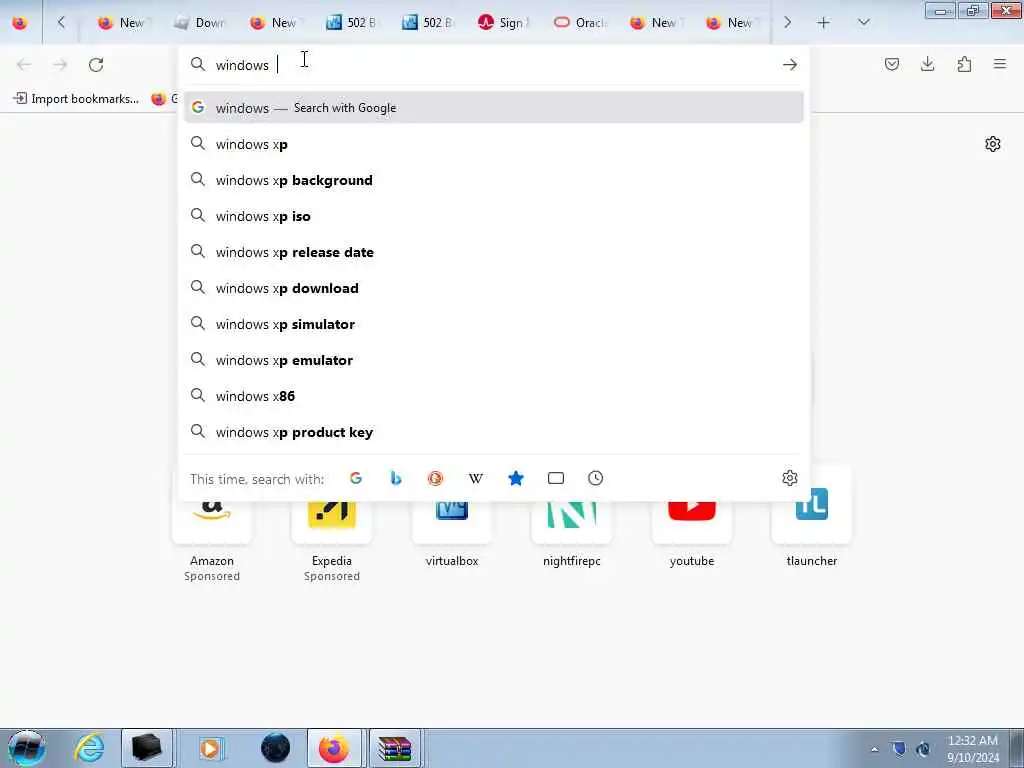The height and width of the screenshot is (768, 1024).
Task: Choose suggestion 'windows xp product key'
Action: [x=494, y=432]
